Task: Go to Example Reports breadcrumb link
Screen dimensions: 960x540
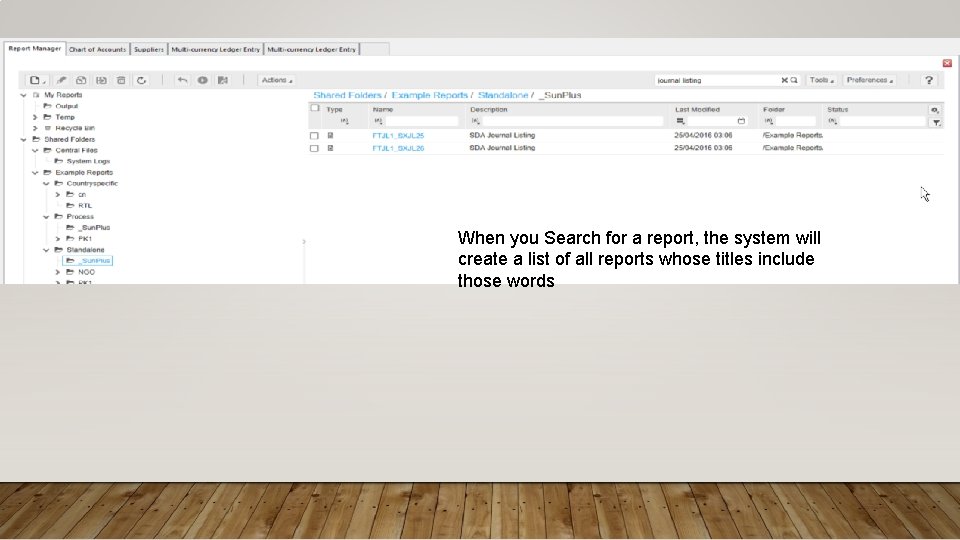Action: [429, 96]
